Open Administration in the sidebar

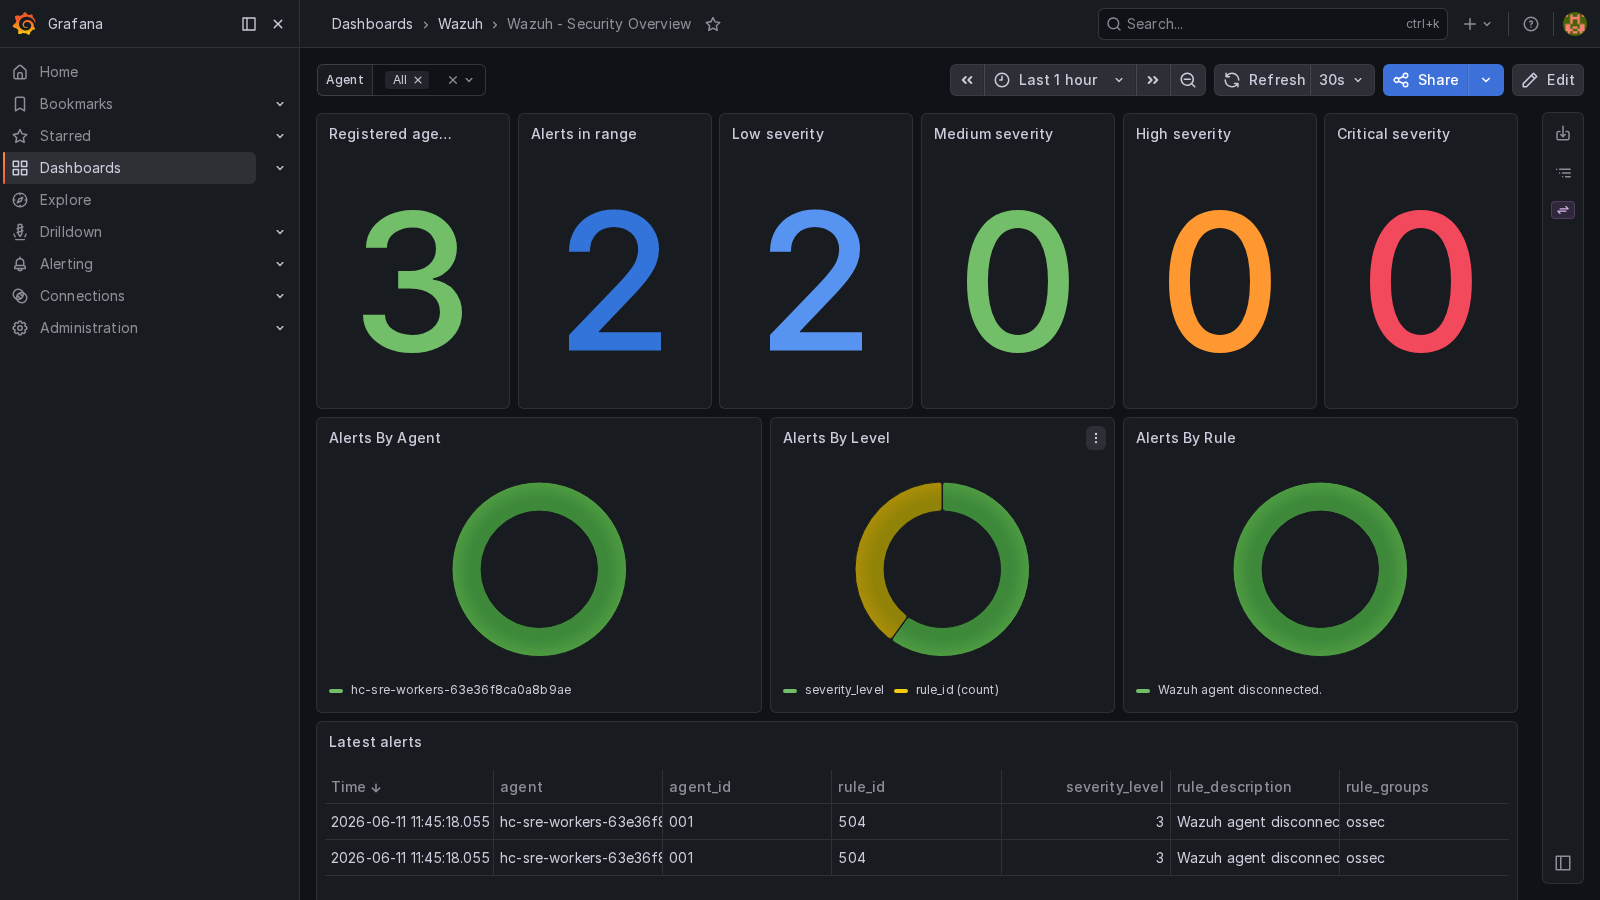click(89, 328)
